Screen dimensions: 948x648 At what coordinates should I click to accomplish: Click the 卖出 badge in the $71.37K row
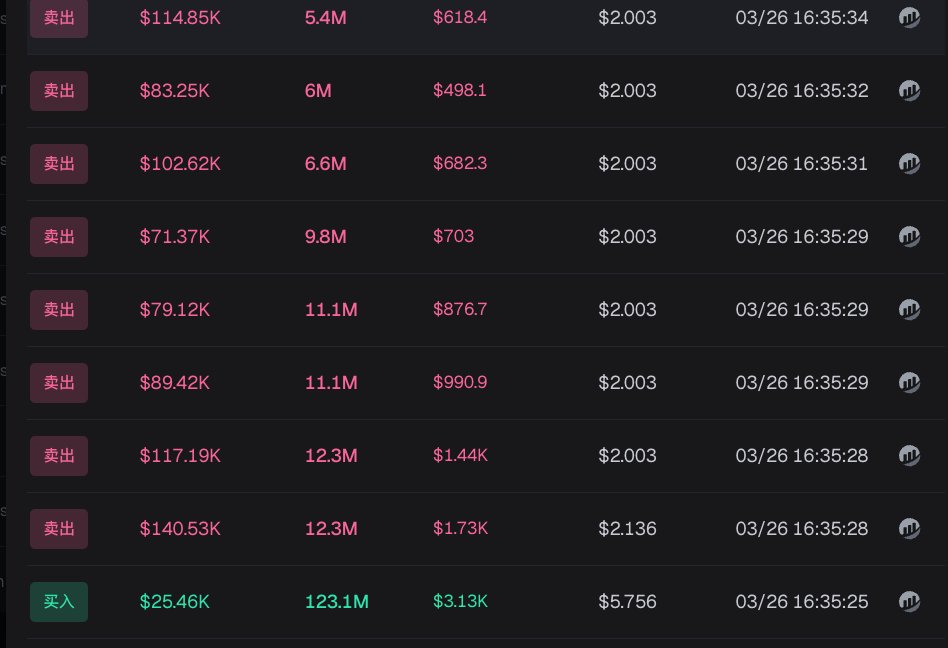(59, 237)
